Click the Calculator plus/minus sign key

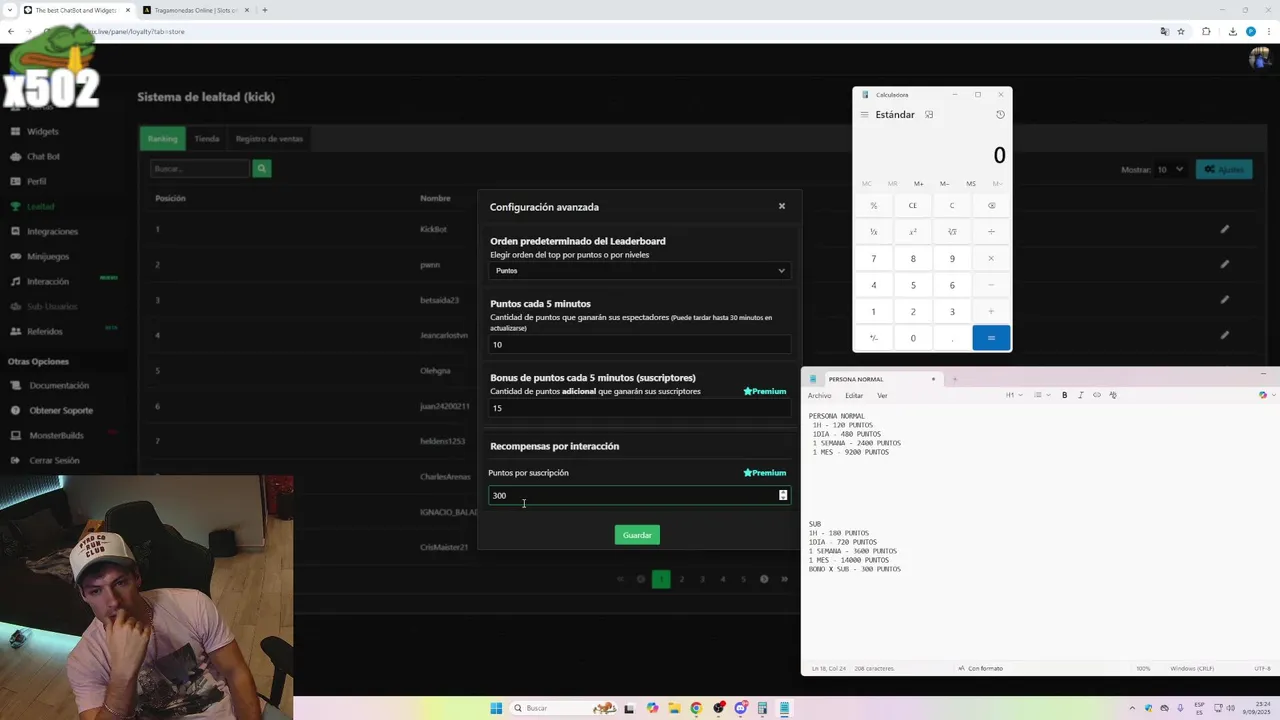click(873, 338)
